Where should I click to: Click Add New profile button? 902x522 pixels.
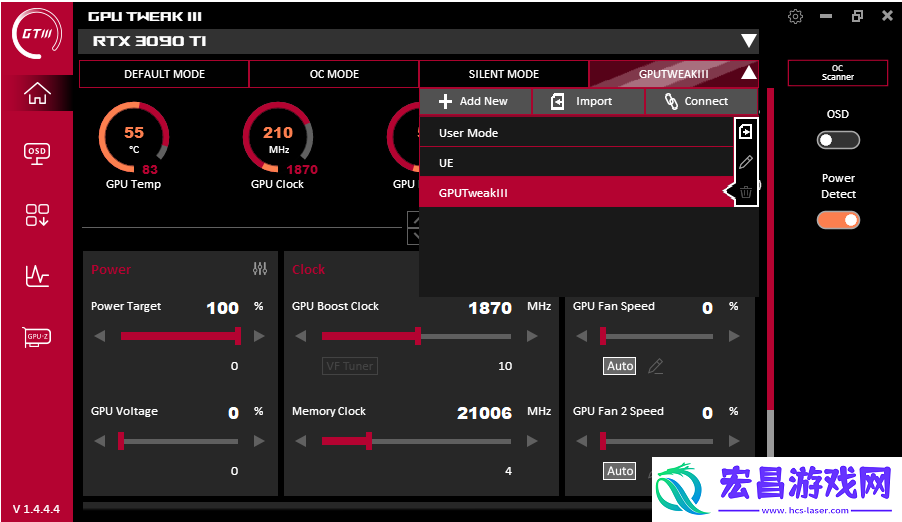pos(475,101)
